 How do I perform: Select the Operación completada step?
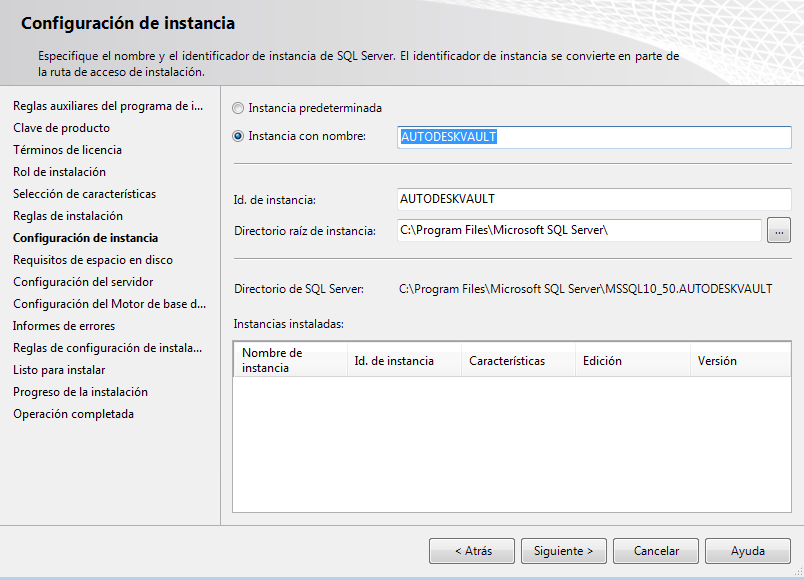73,414
